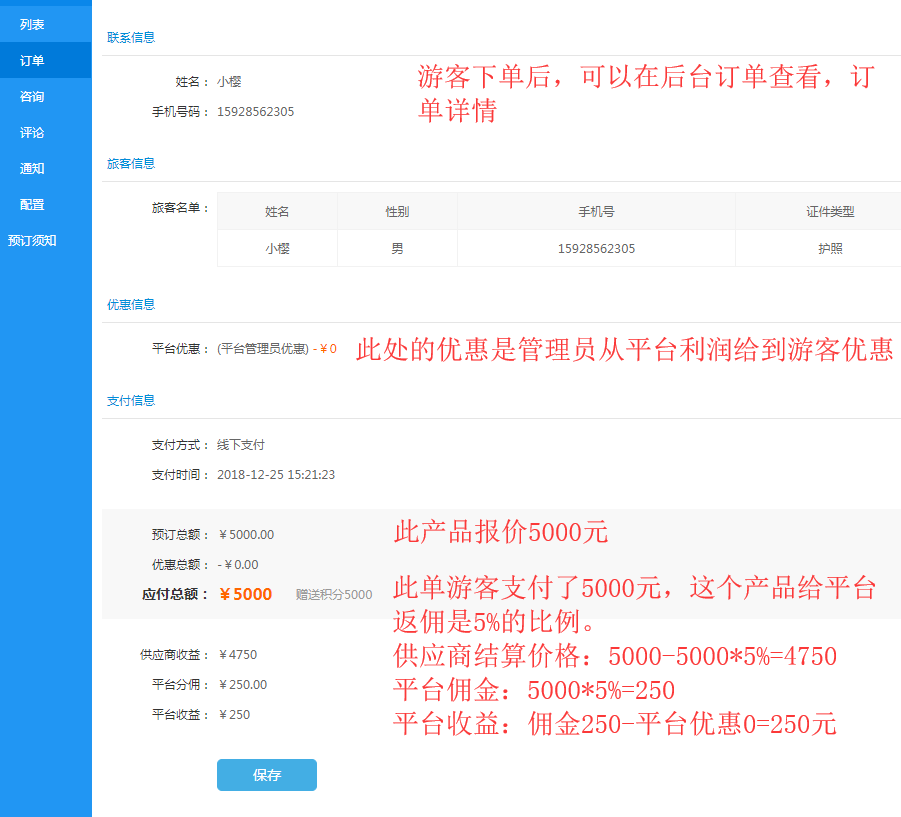The image size is (901, 817).
Task: Click the 通知 sidebar entry
Action: point(32,168)
